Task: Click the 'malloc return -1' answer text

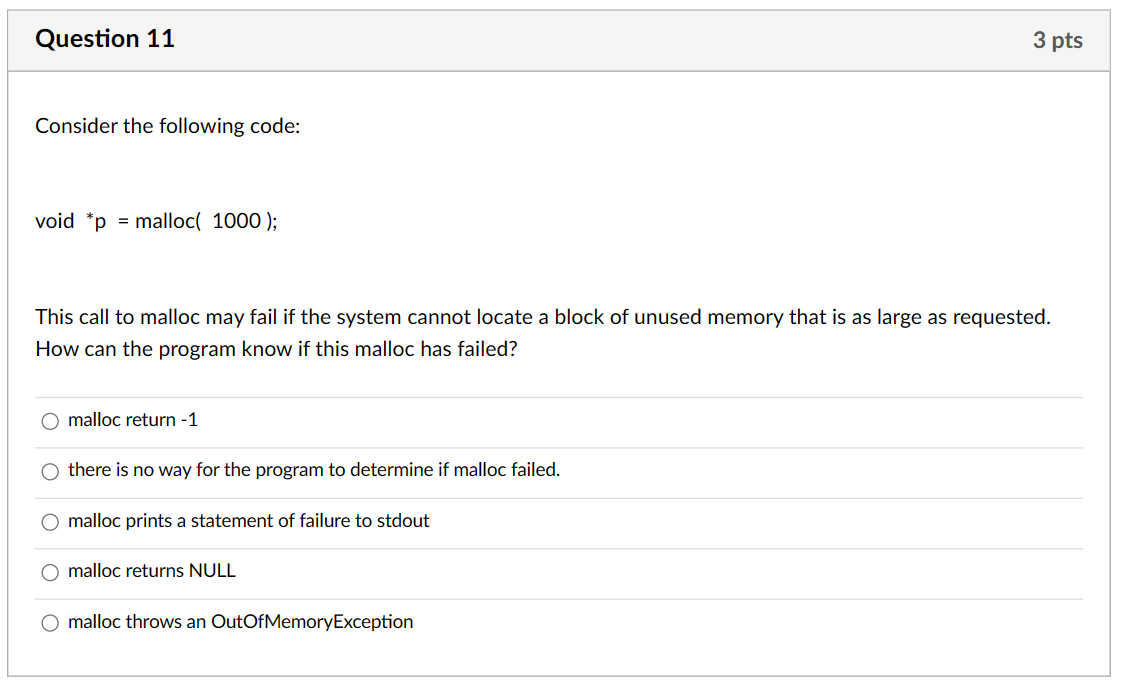Action: 132,420
